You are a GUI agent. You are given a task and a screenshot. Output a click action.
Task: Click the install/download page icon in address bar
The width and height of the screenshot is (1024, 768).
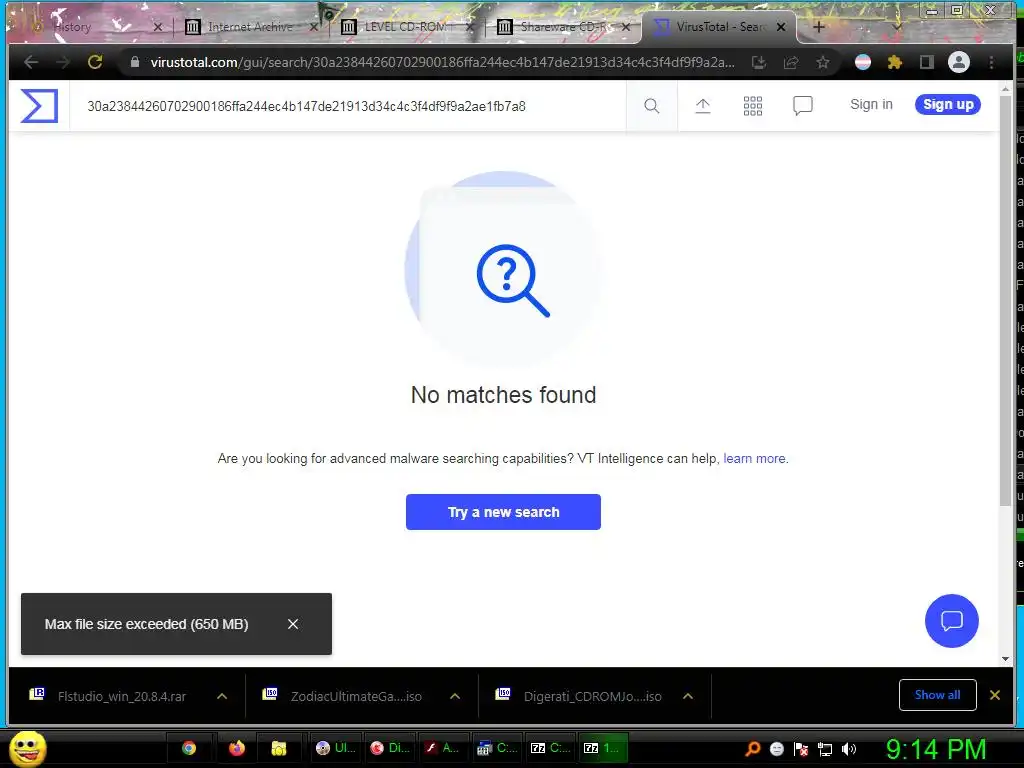tap(759, 62)
